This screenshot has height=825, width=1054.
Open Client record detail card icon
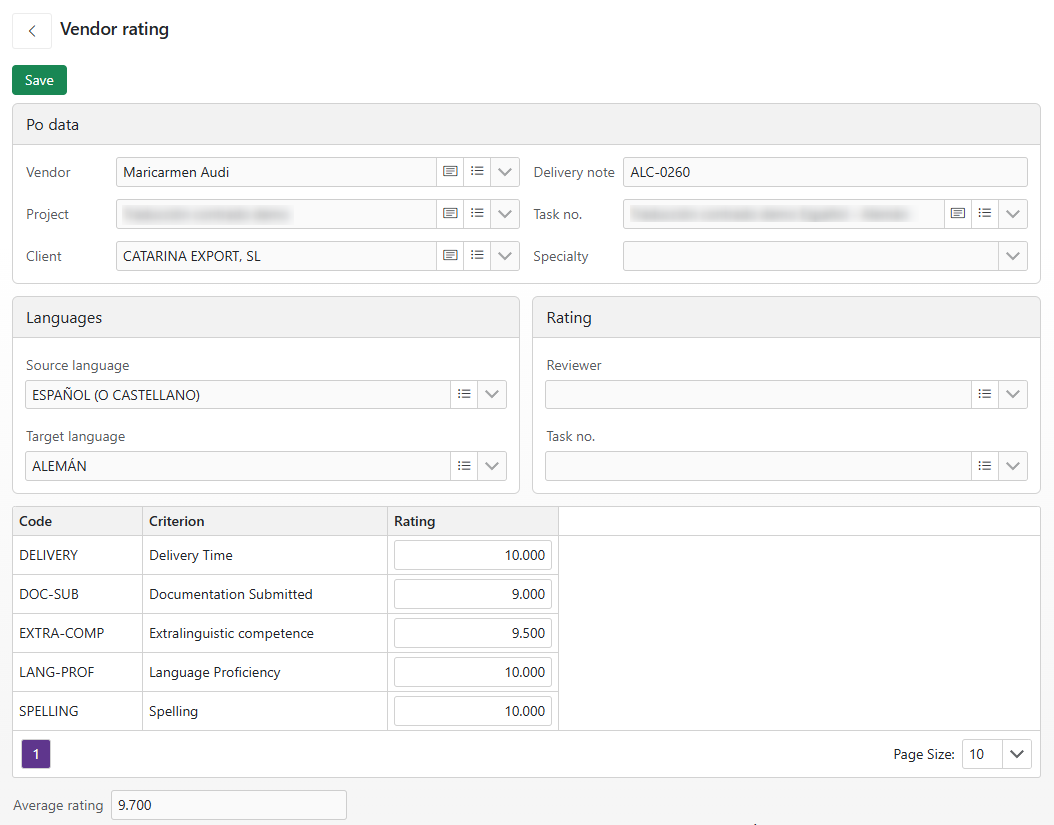[x=450, y=256]
